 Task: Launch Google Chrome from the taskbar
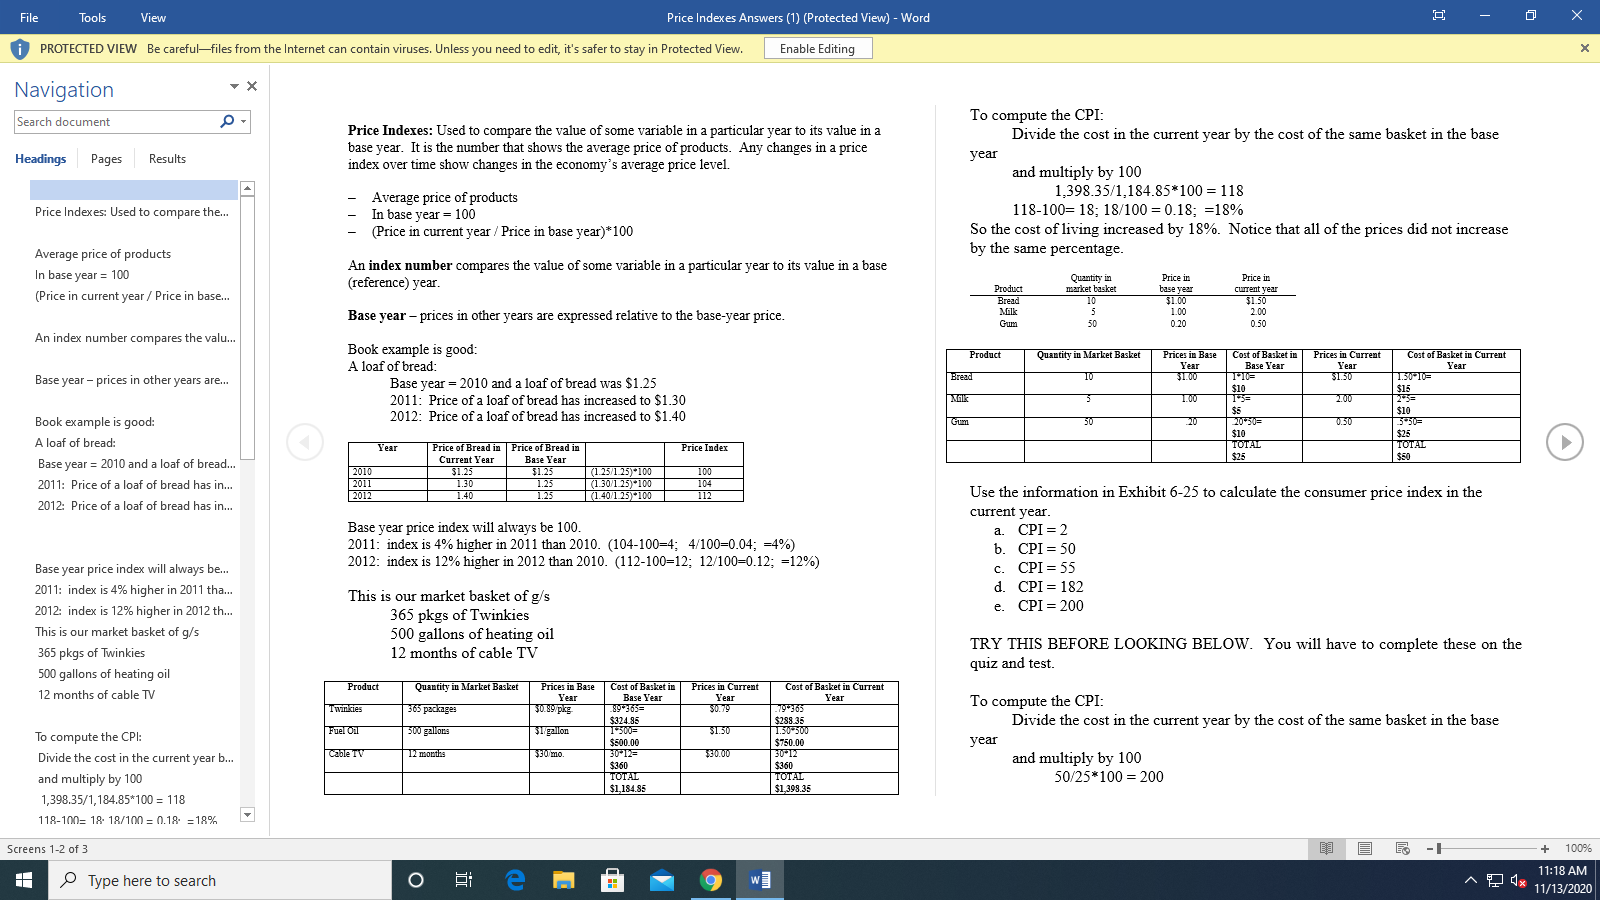point(711,880)
